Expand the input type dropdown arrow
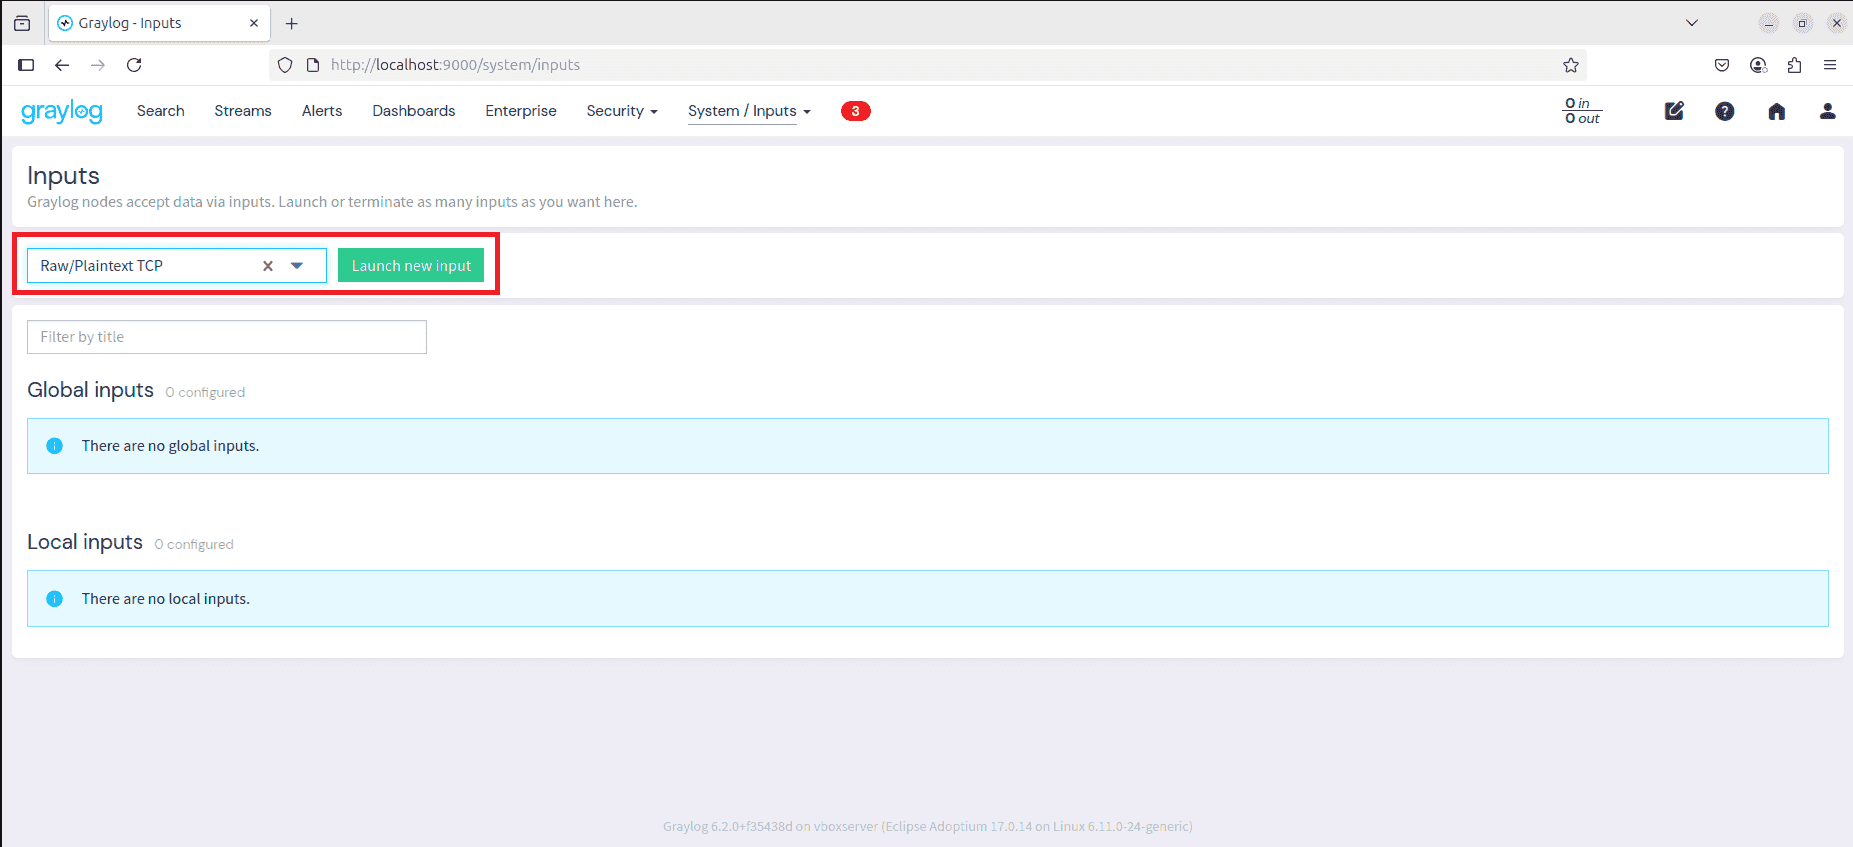The height and width of the screenshot is (847, 1853). click(297, 266)
